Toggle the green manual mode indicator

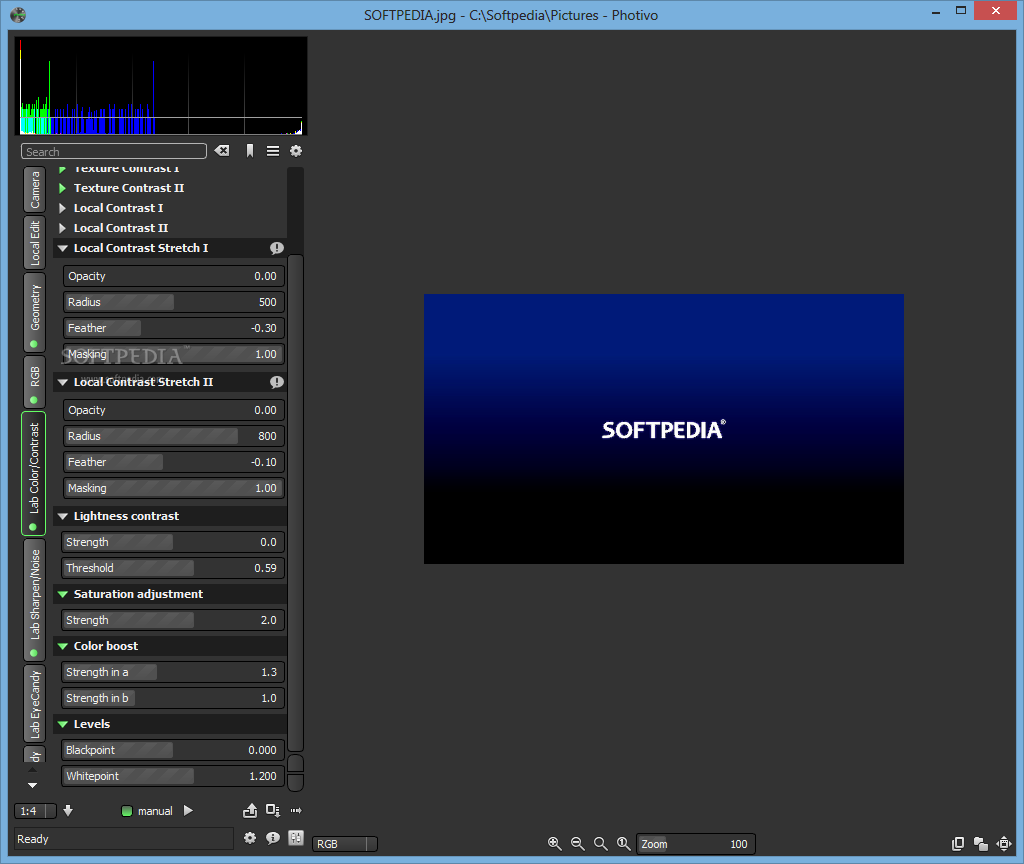point(127,811)
